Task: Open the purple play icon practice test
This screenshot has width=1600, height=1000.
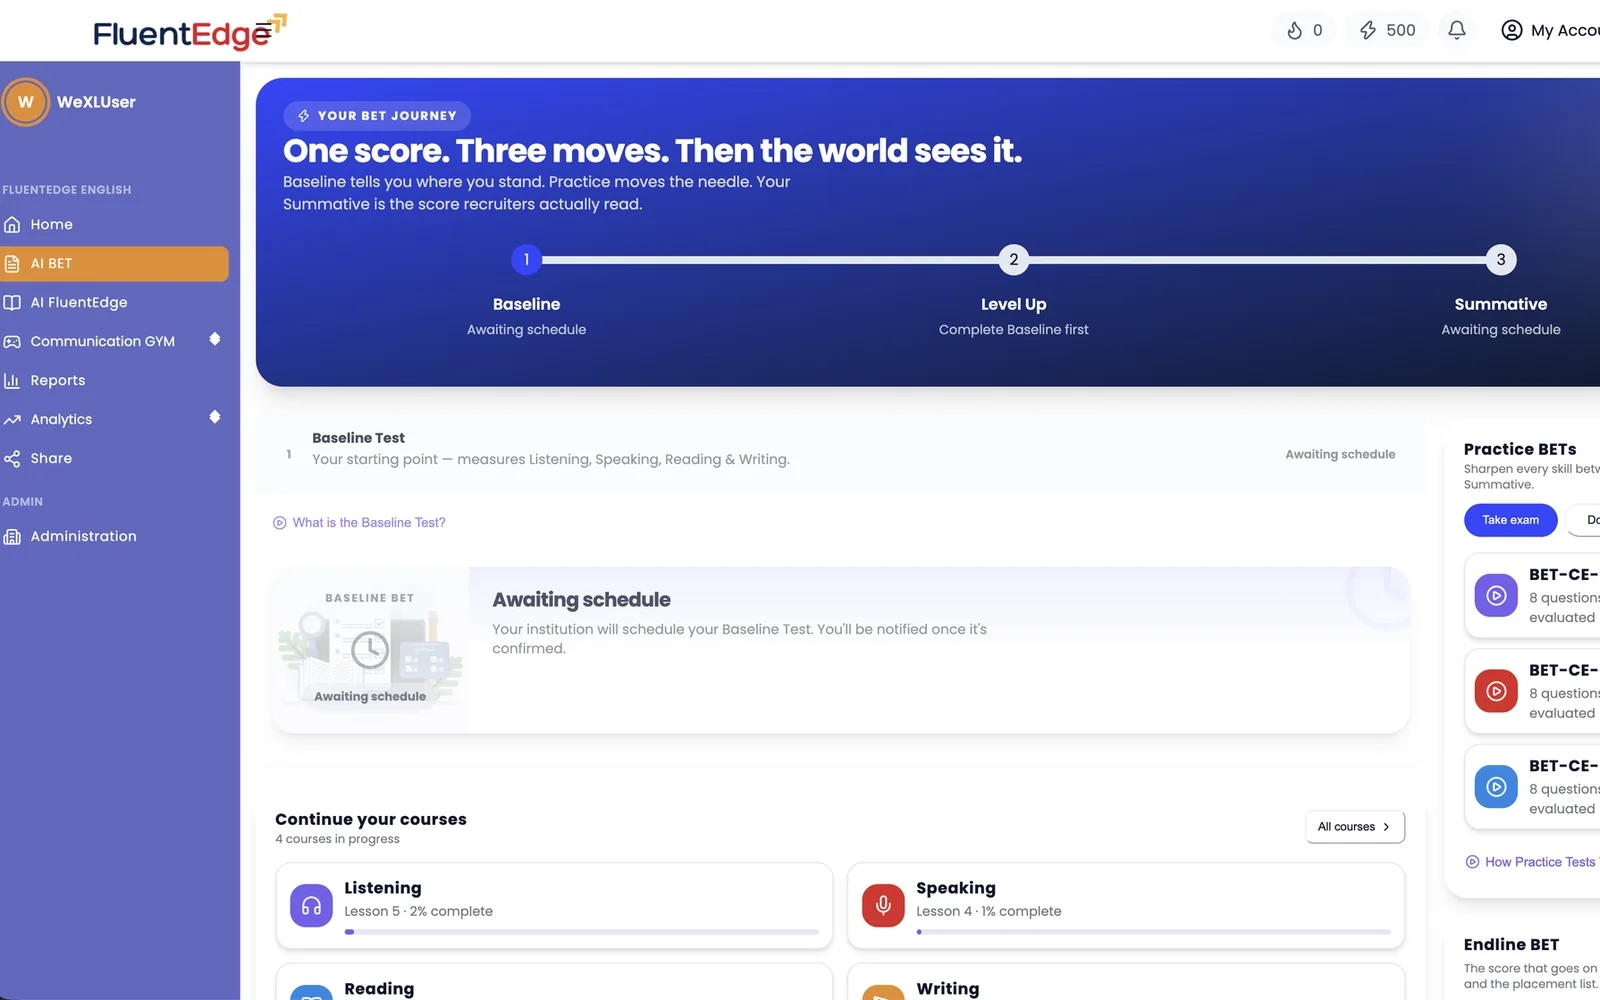Action: pyautogui.click(x=1496, y=596)
